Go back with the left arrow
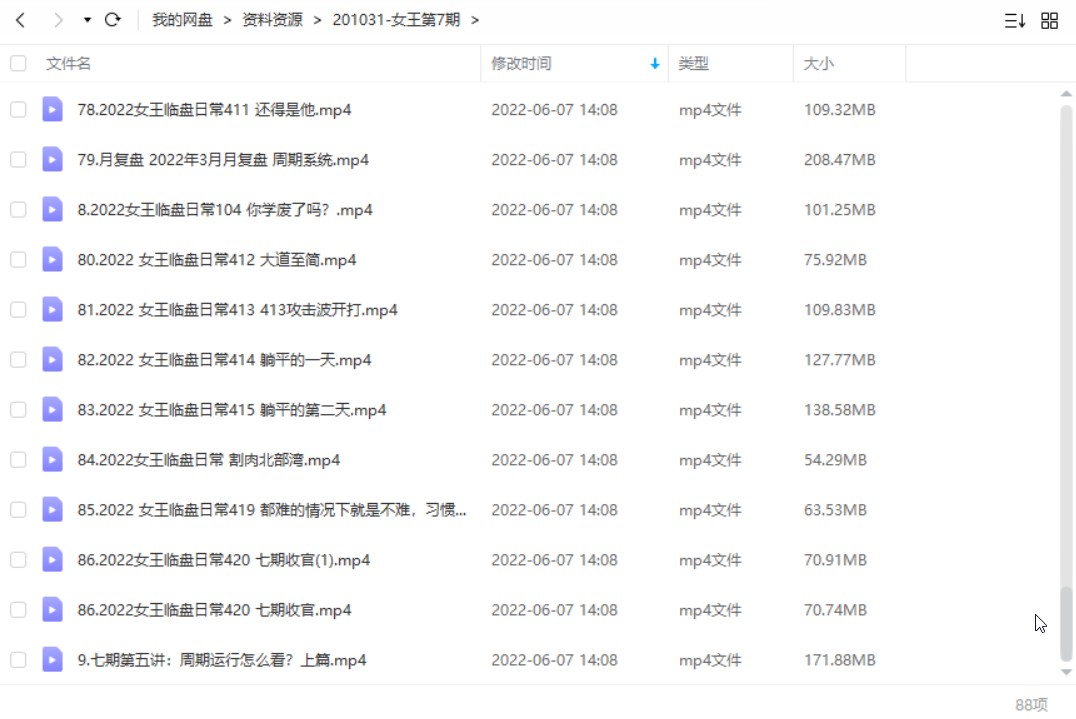1076x719 pixels. pyautogui.click(x=21, y=20)
